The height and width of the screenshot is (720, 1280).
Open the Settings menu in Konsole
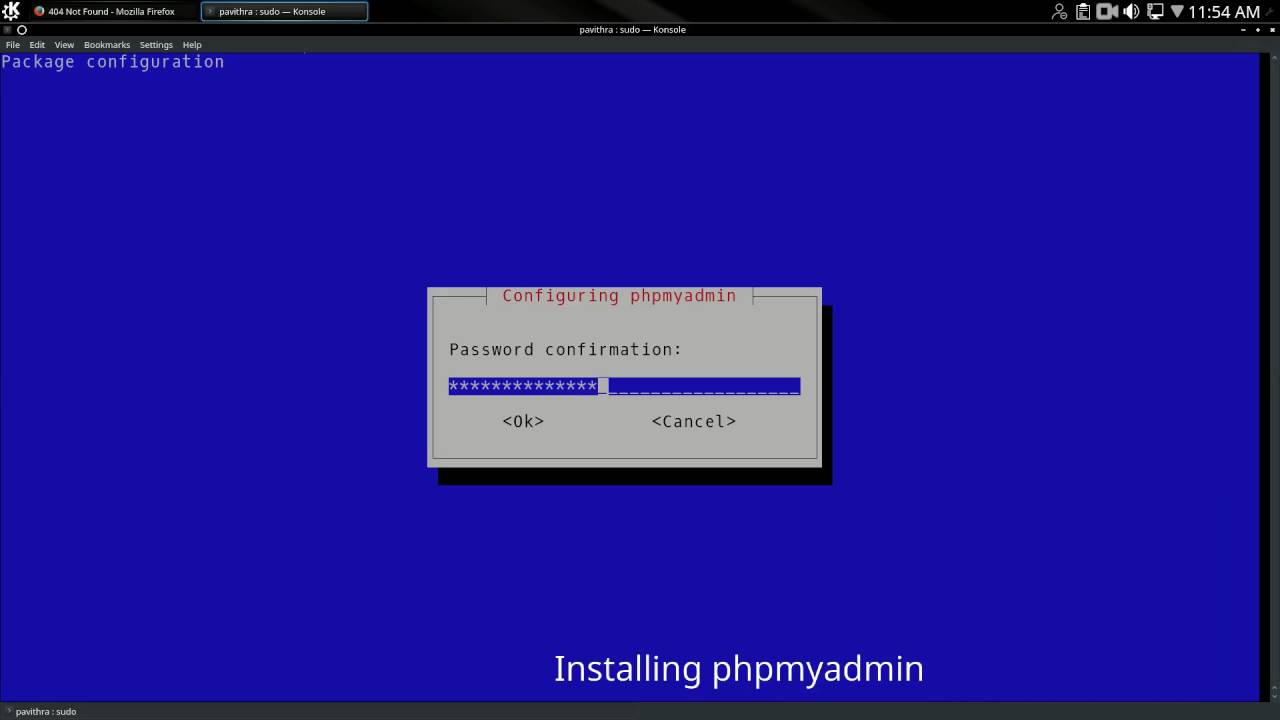coord(156,45)
